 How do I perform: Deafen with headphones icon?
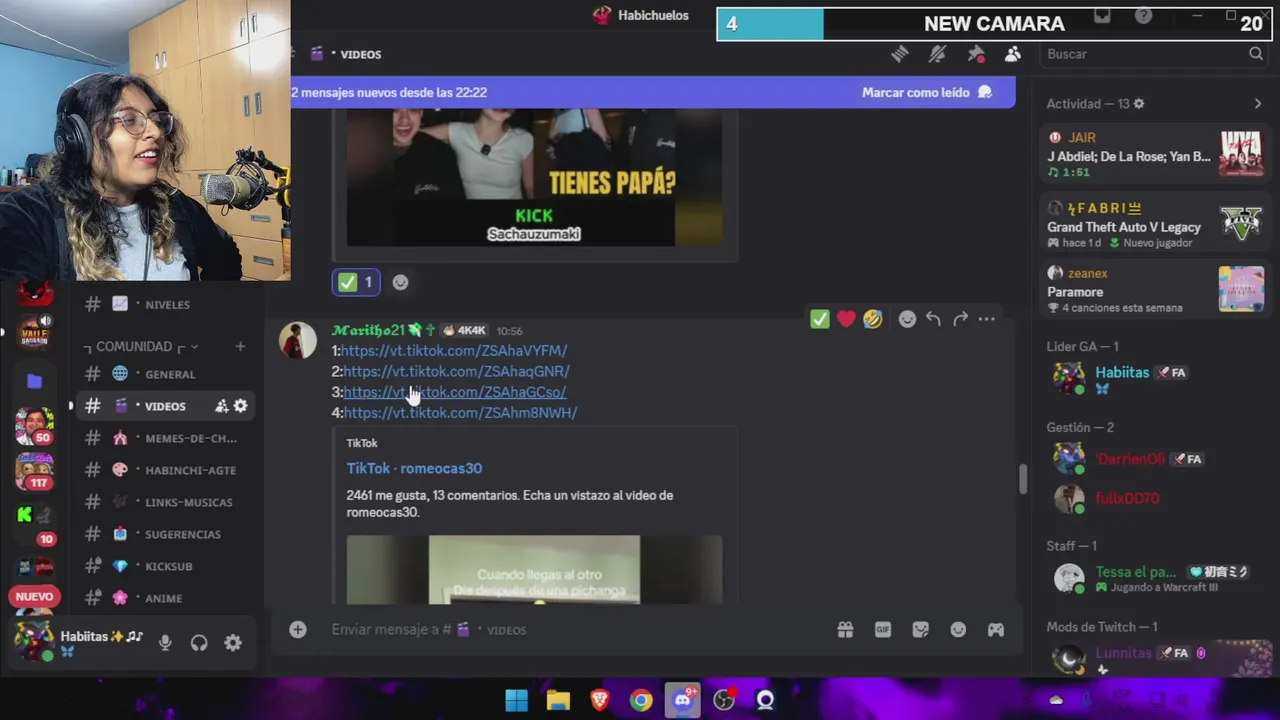[x=199, y=643]
